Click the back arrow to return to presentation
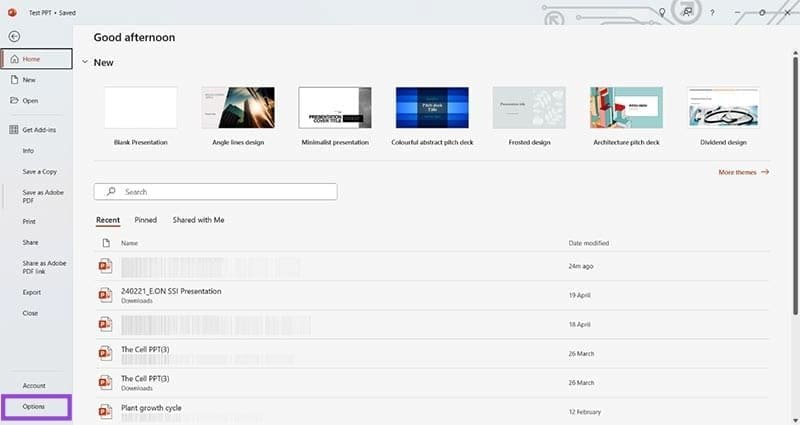This screenshot has height=425, width=800. [x=14, y=36]
